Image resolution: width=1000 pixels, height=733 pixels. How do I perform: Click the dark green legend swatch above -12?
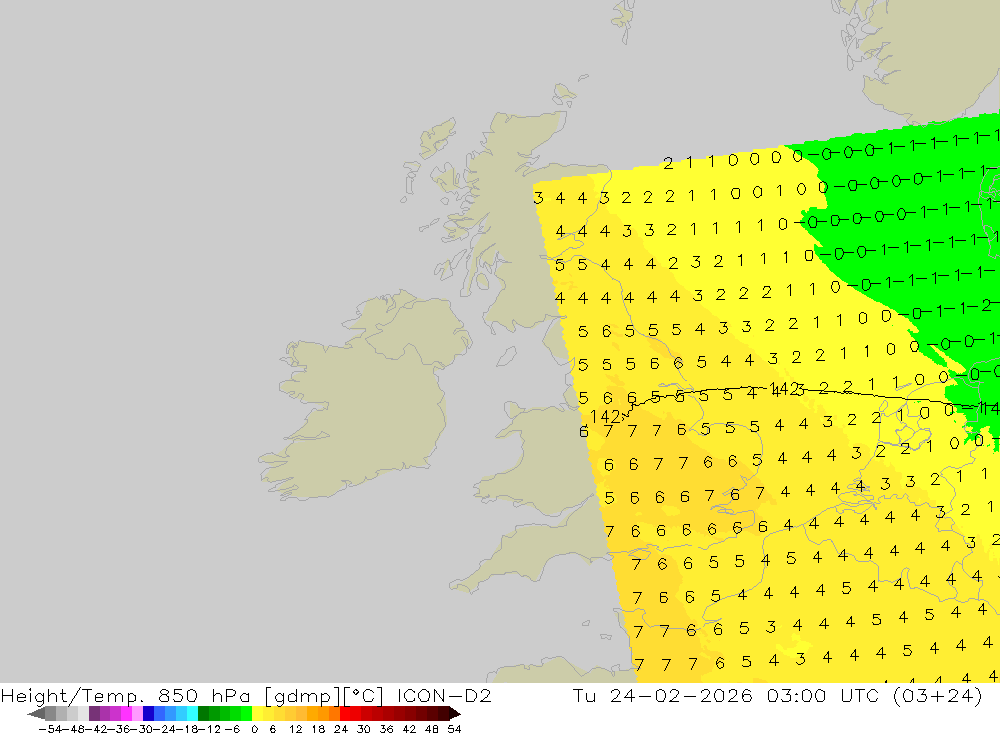[203, 713]
